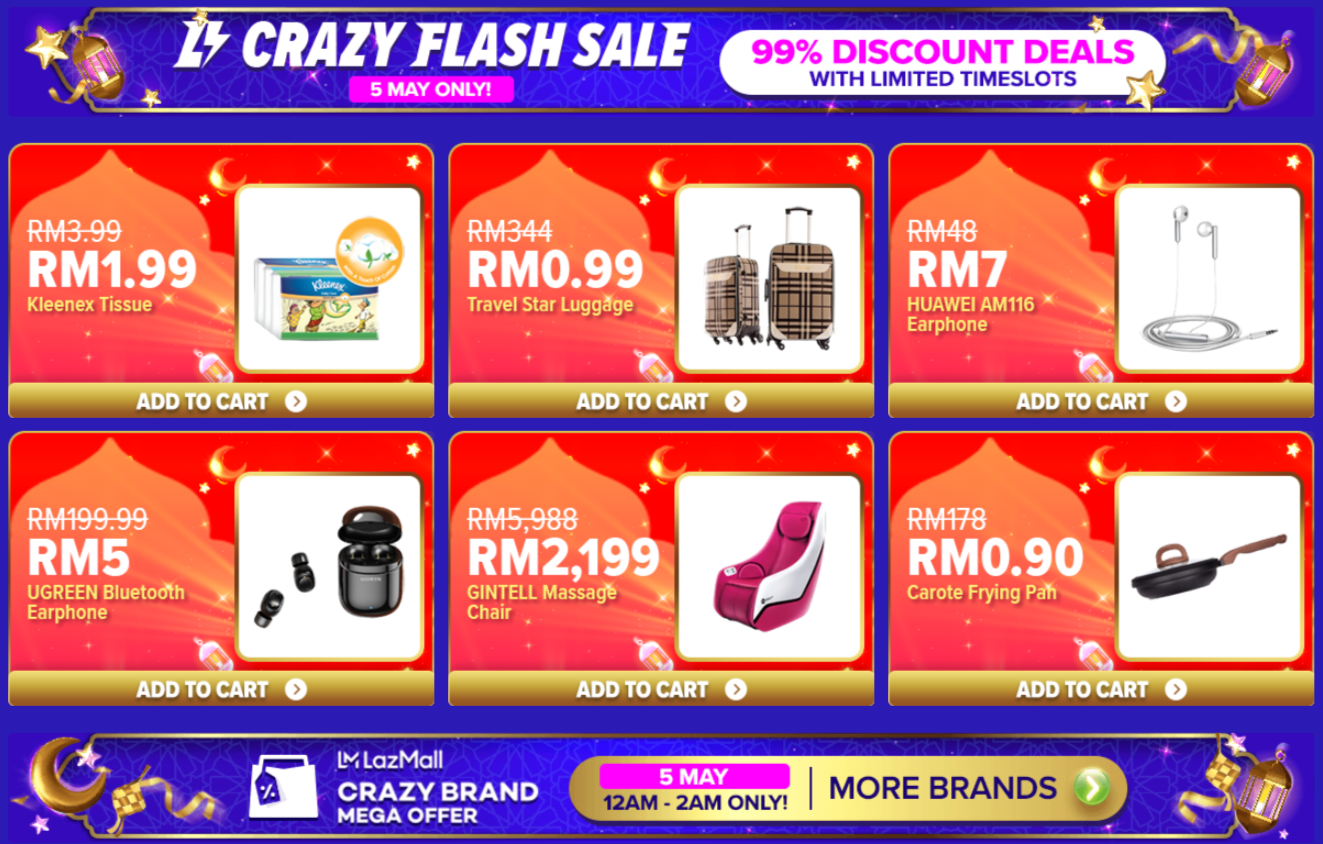Click the 99% Discount Deals banner pill
The image size is (1323, 844).
[x=942, y=63]
